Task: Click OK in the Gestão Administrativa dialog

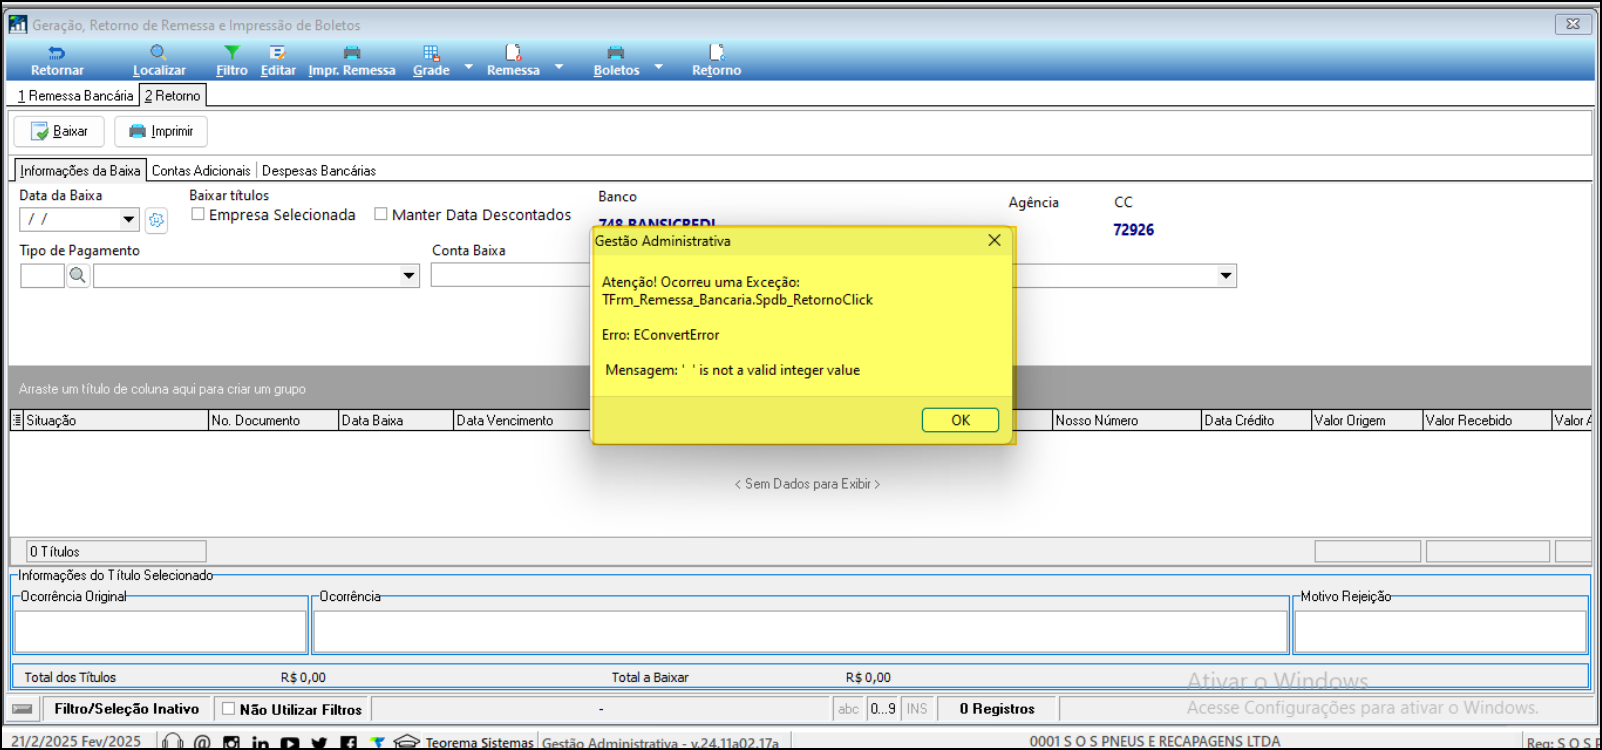Action: tap(960, 420)
